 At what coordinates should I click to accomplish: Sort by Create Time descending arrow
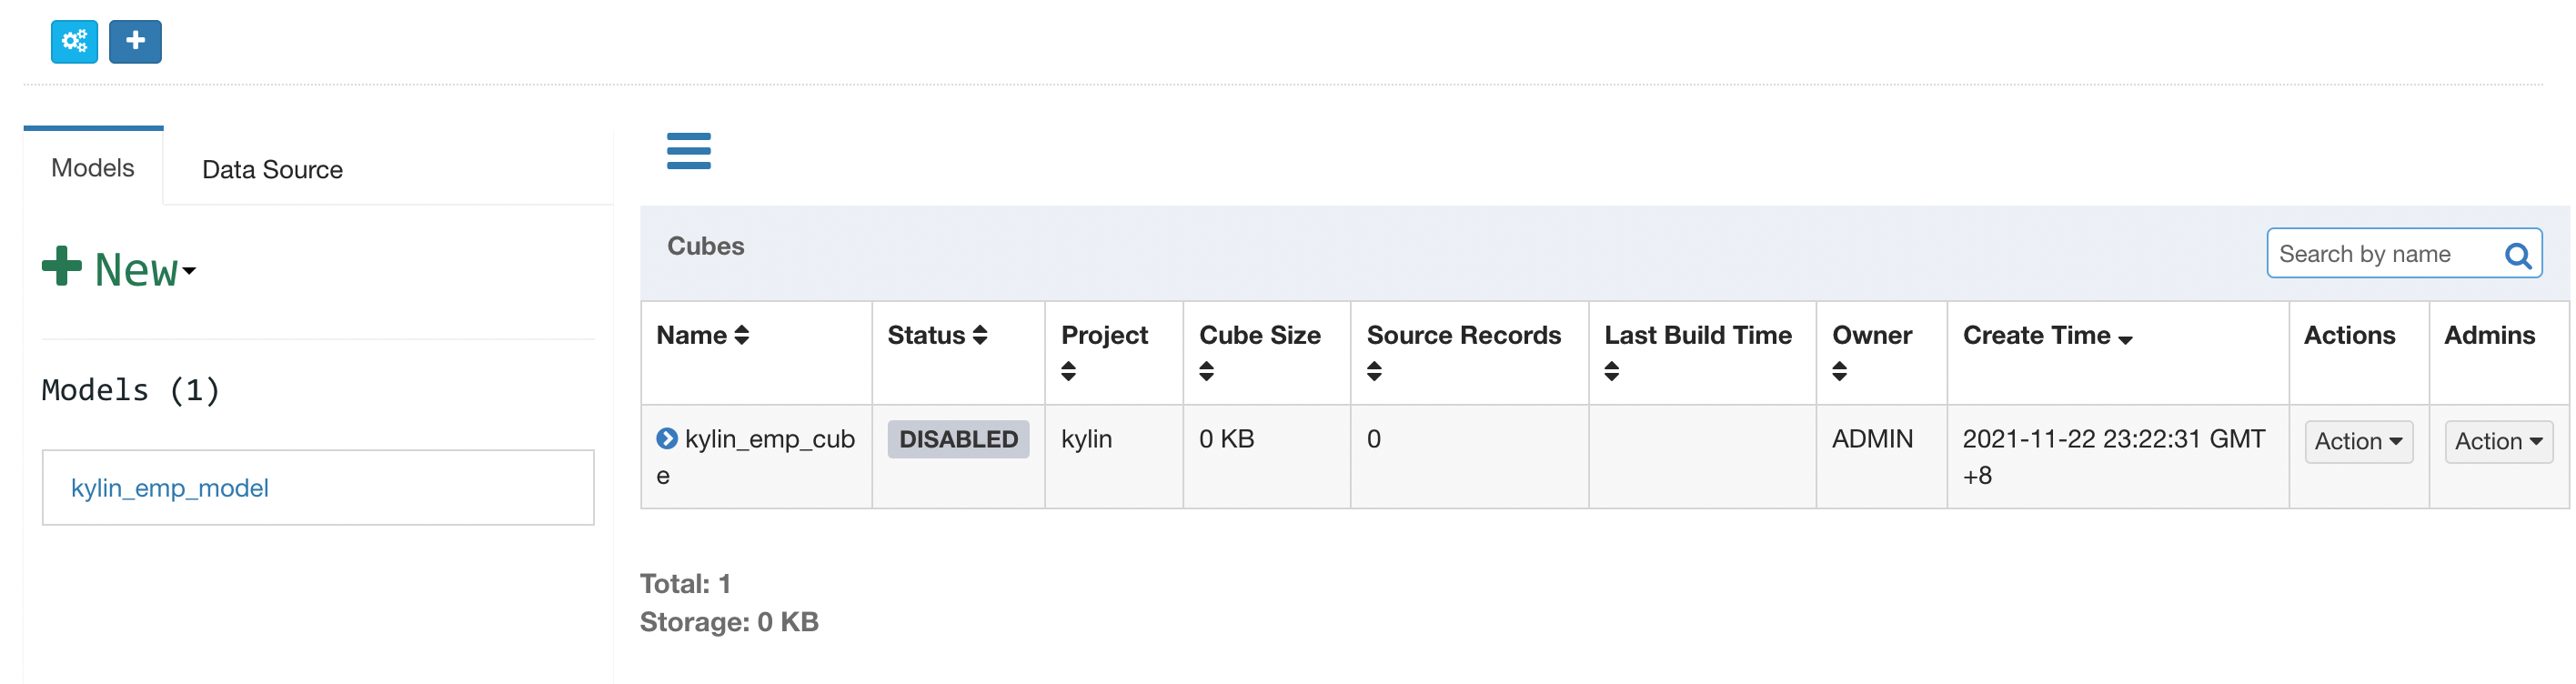coord(2125,340)
